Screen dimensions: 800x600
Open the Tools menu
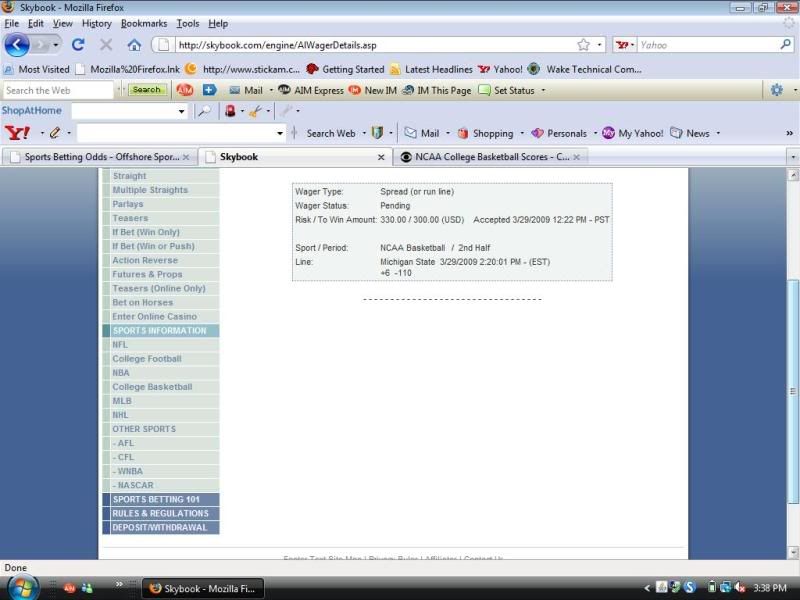tap(188, 23)
